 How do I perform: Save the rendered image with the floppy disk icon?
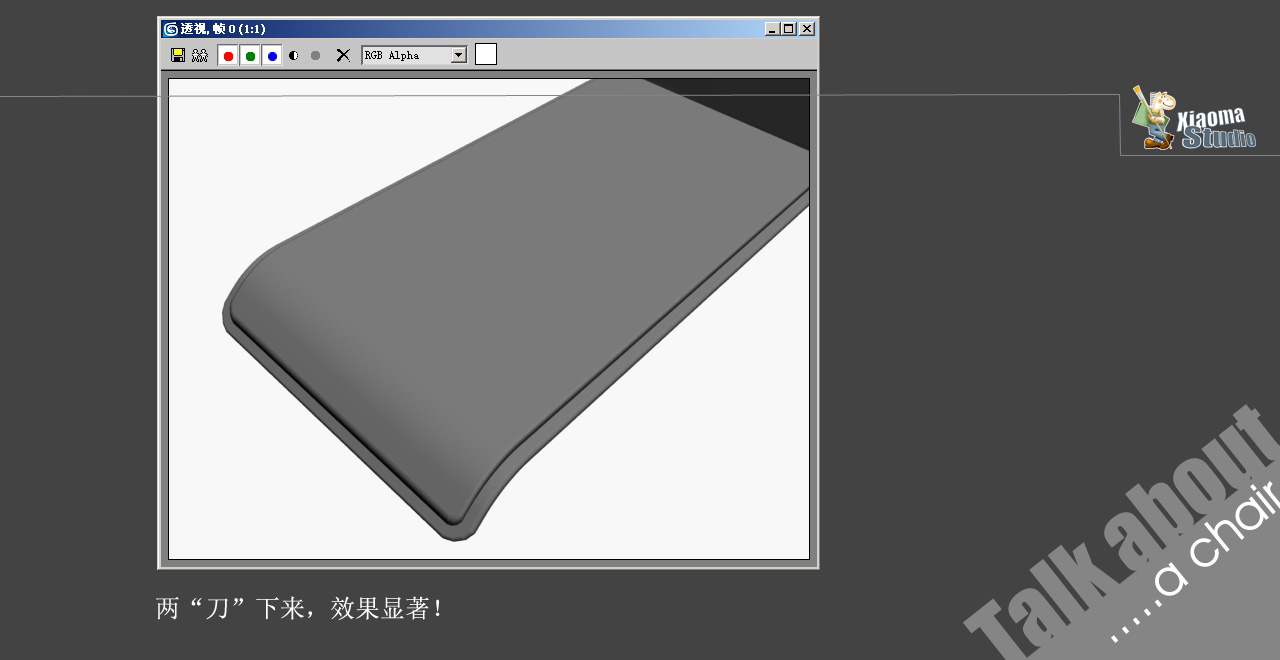click(x=178, y=55)
